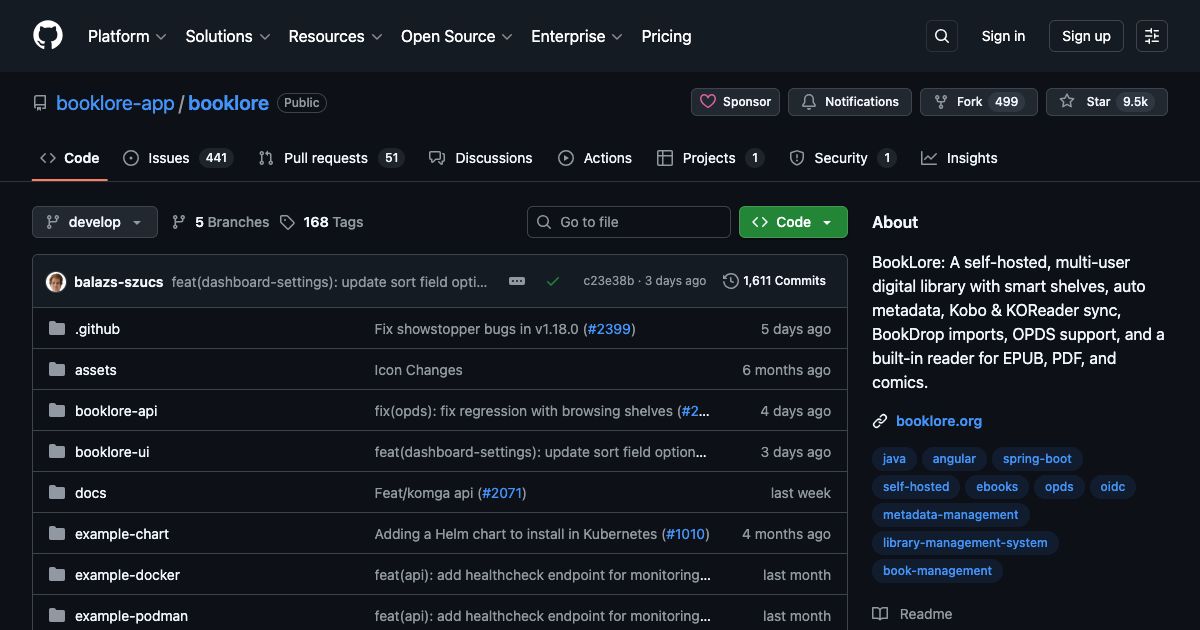Click the Sign up button
Screen dimensions: 1200x630
1086,35
